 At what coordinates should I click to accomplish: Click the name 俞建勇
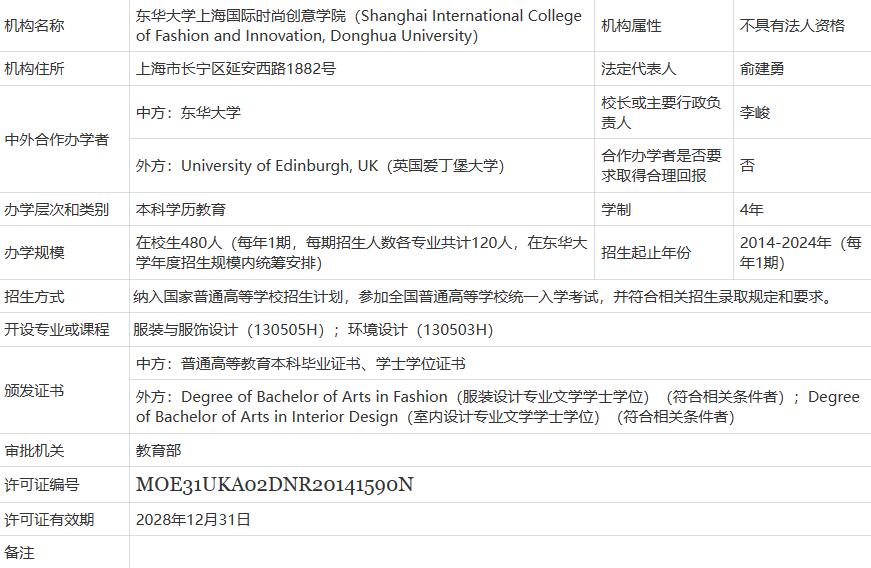[x=762, y=69]
